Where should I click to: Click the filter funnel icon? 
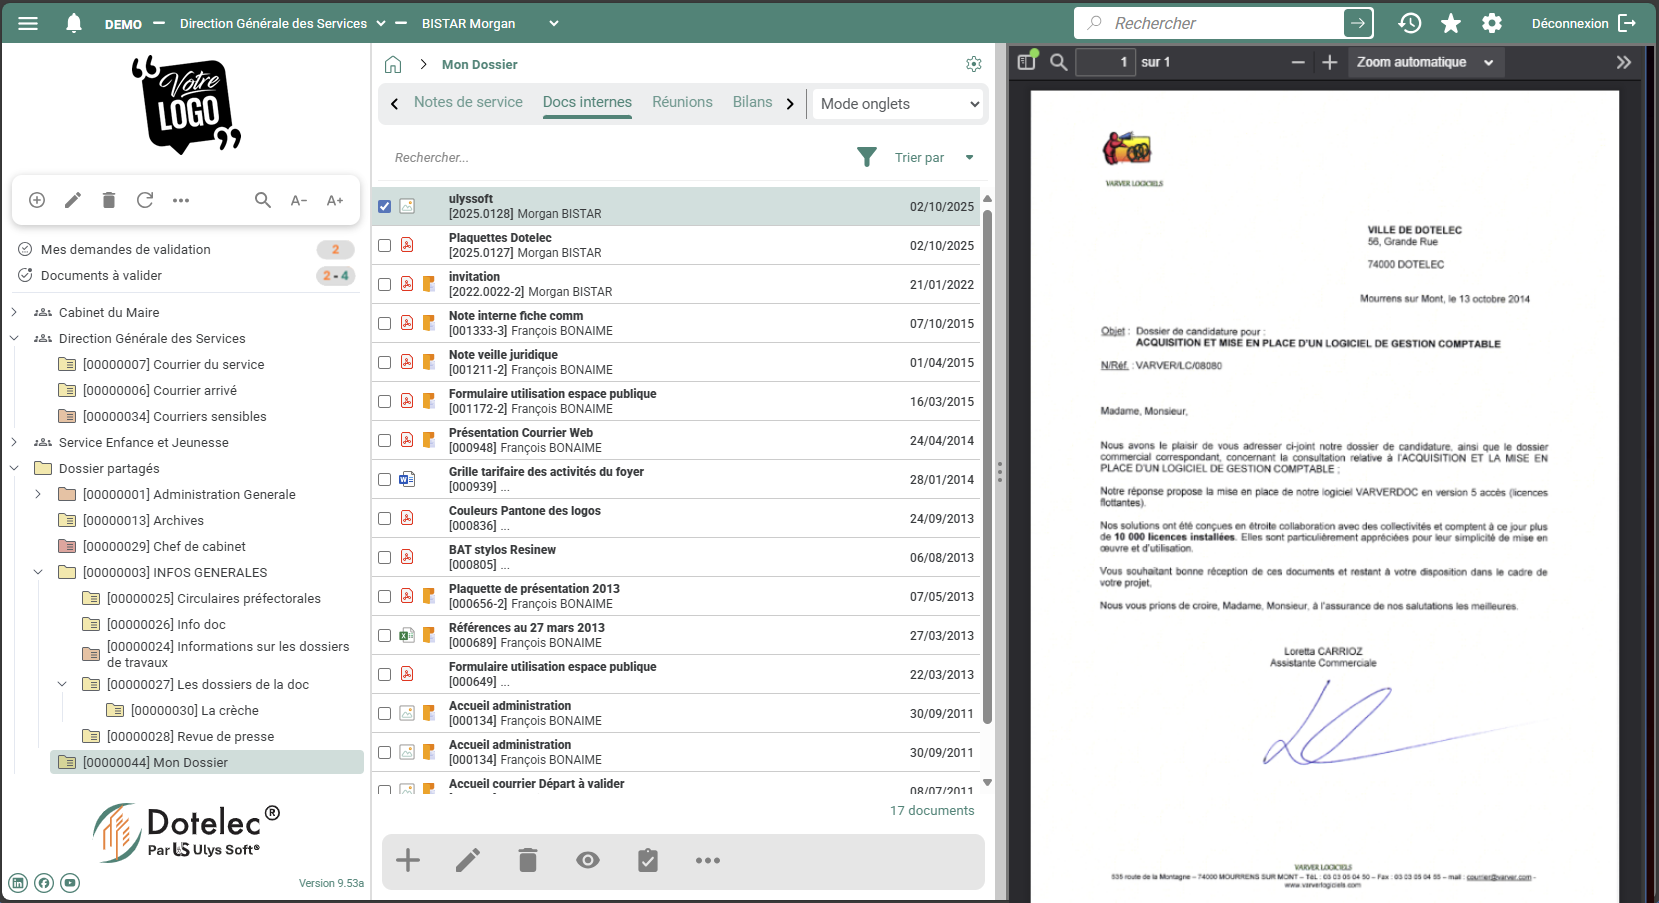867,157
